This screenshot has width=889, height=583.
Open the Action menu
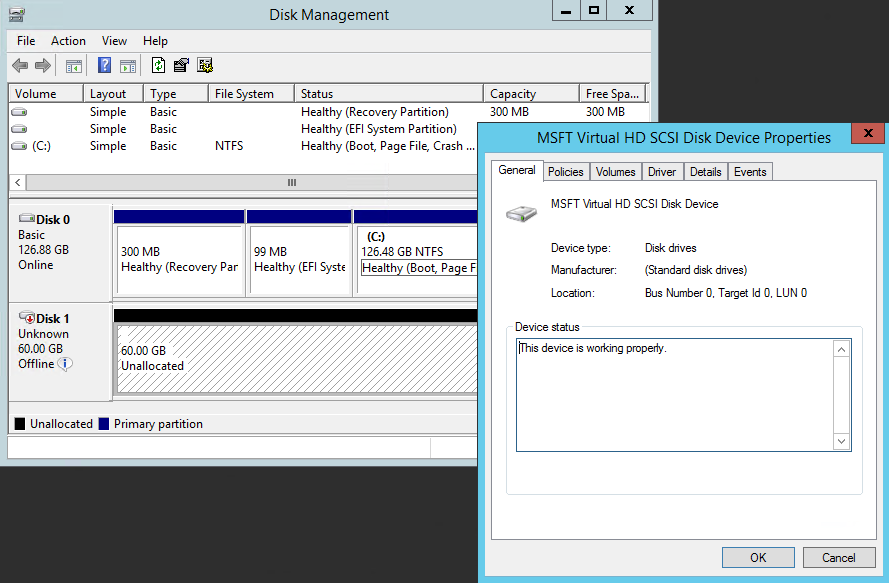point(68,41)
